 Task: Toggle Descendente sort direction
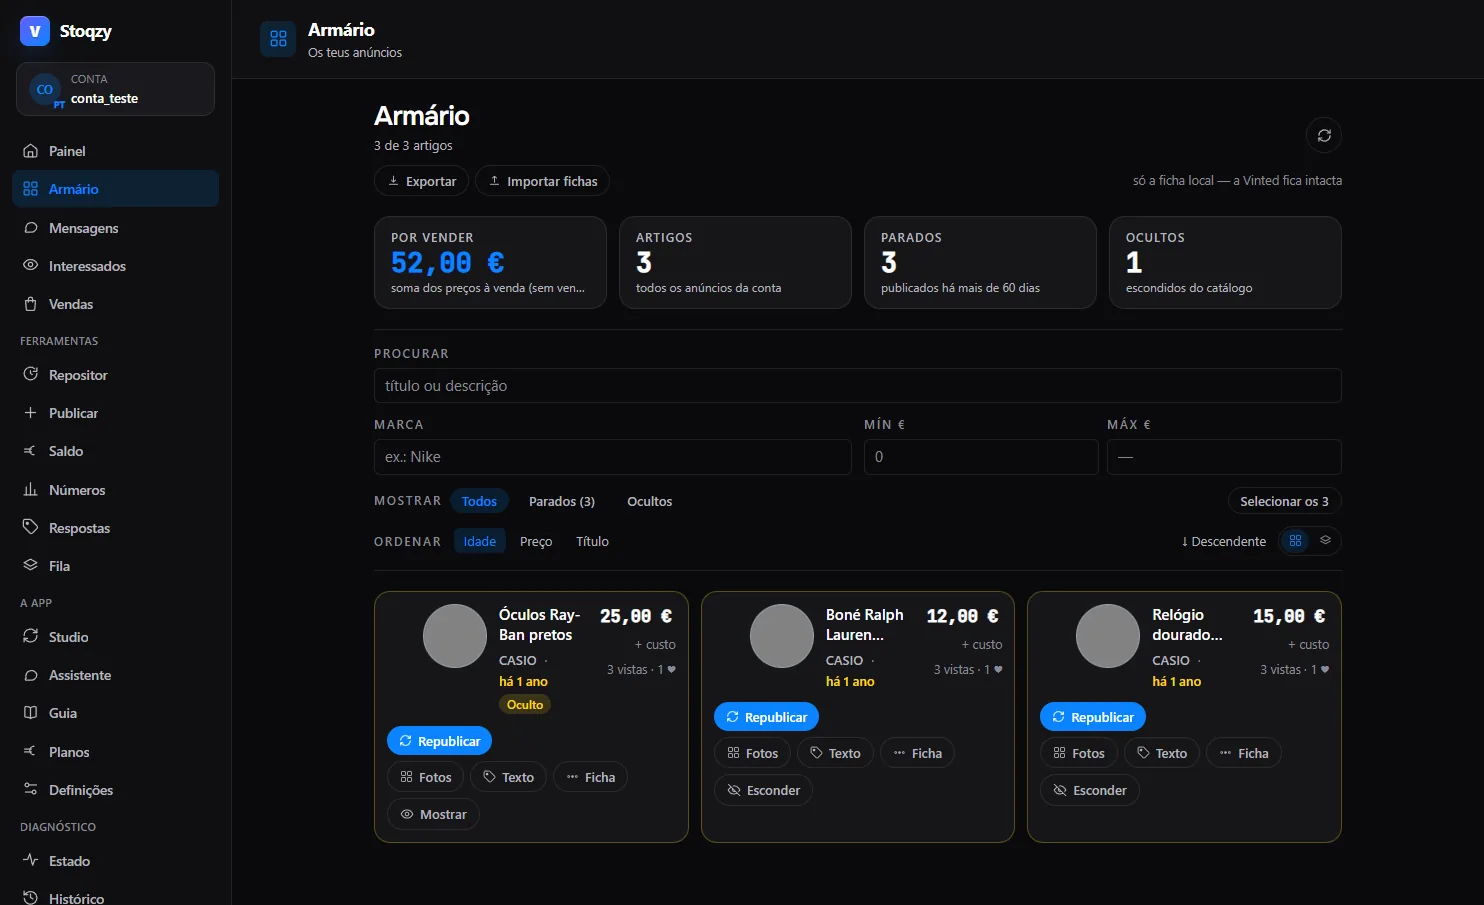tap(1223, 541)
